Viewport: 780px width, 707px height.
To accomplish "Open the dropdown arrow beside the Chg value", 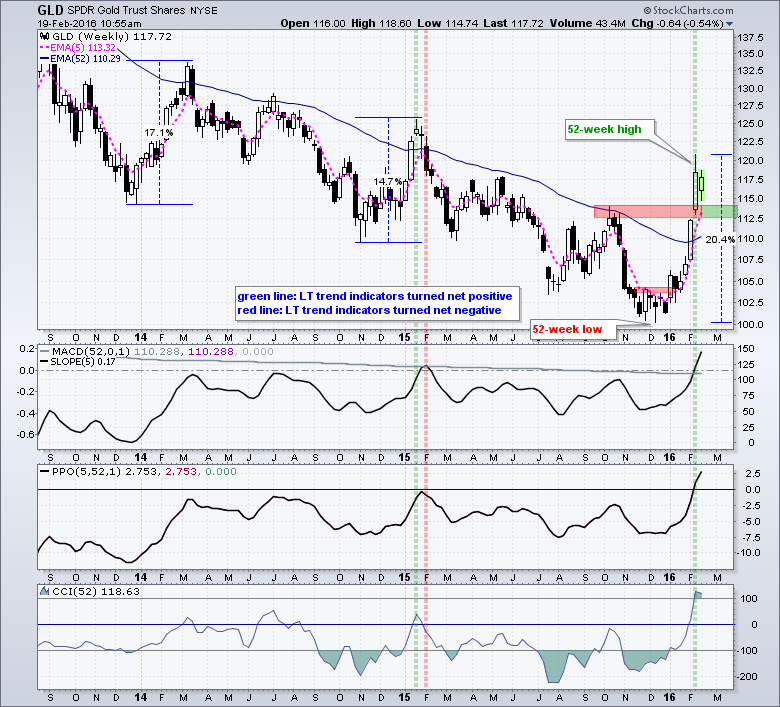I will [730, 24].
